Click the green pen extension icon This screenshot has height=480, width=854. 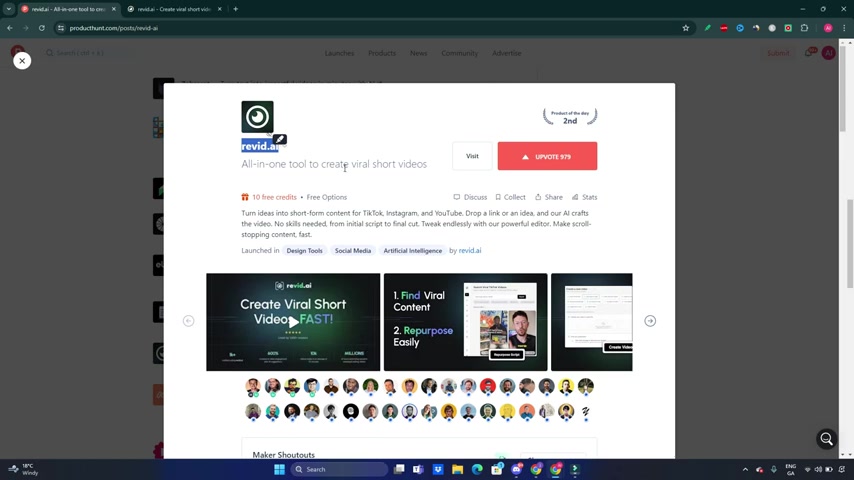[707, 28]
